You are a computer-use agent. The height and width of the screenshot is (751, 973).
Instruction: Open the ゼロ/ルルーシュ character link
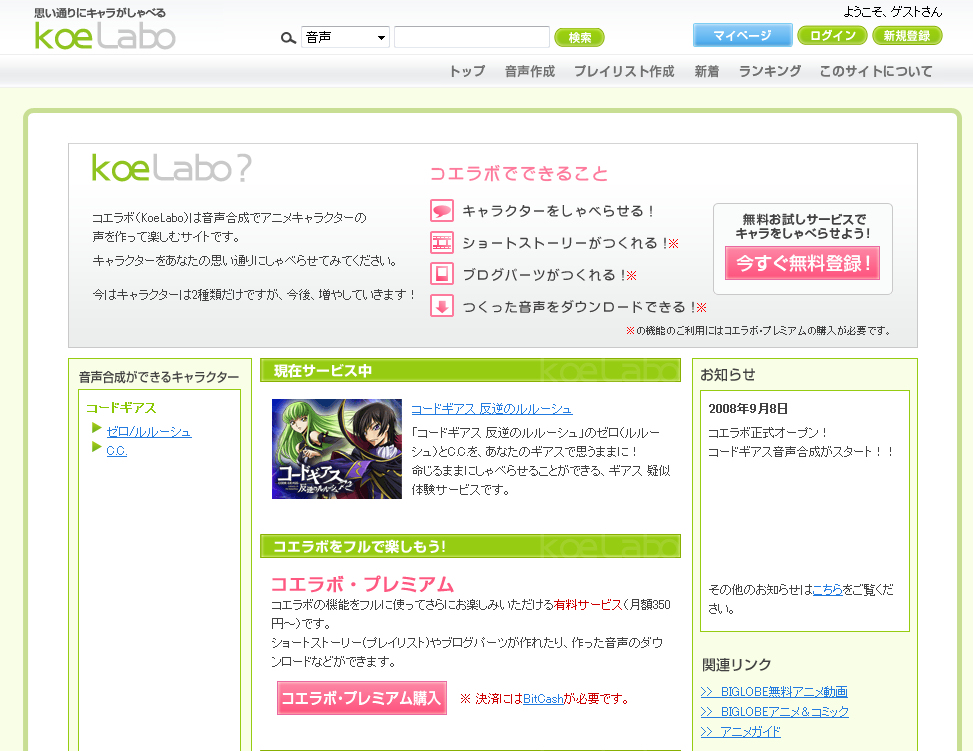click(x=149, y=431)
